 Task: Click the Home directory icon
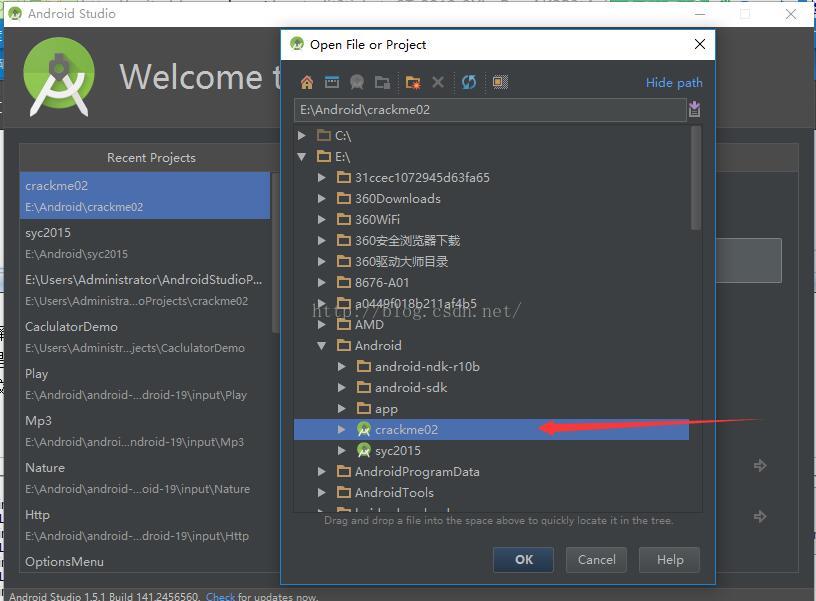click(307, 83)
